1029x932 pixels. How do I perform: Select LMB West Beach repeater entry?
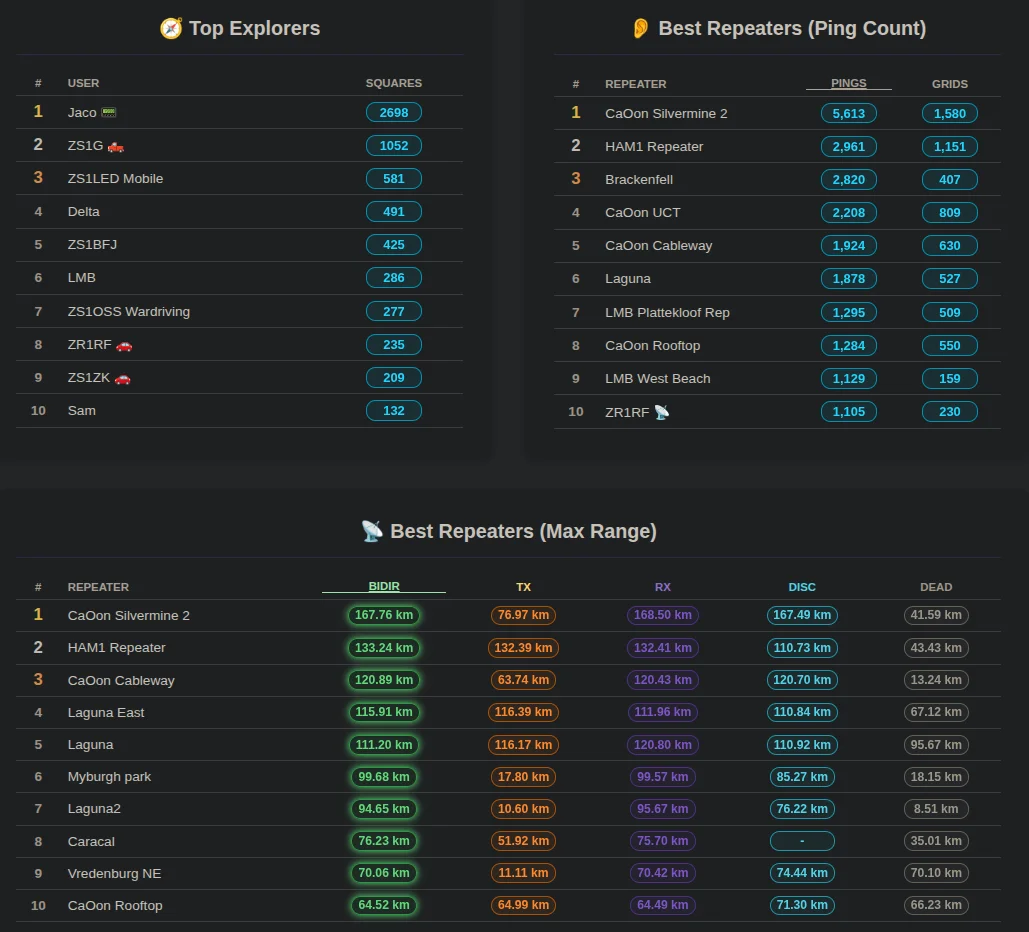(777, 379)
